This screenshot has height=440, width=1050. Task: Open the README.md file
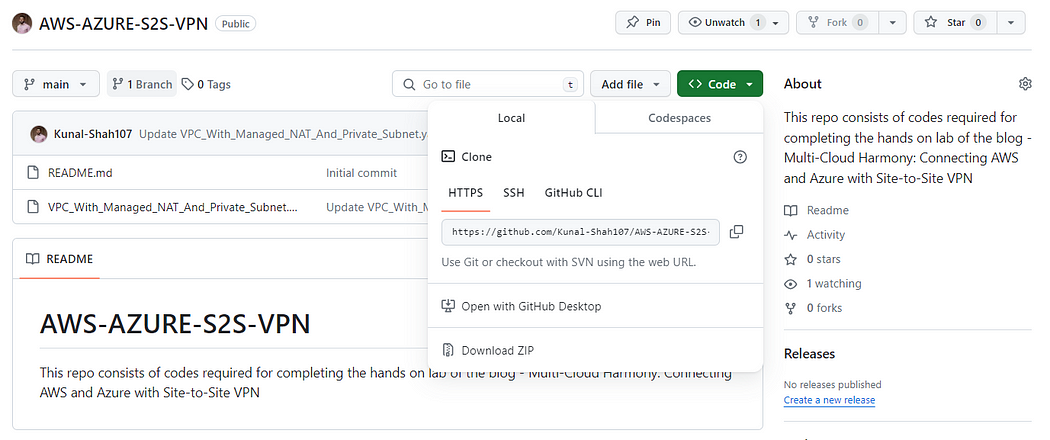[80, 173]
